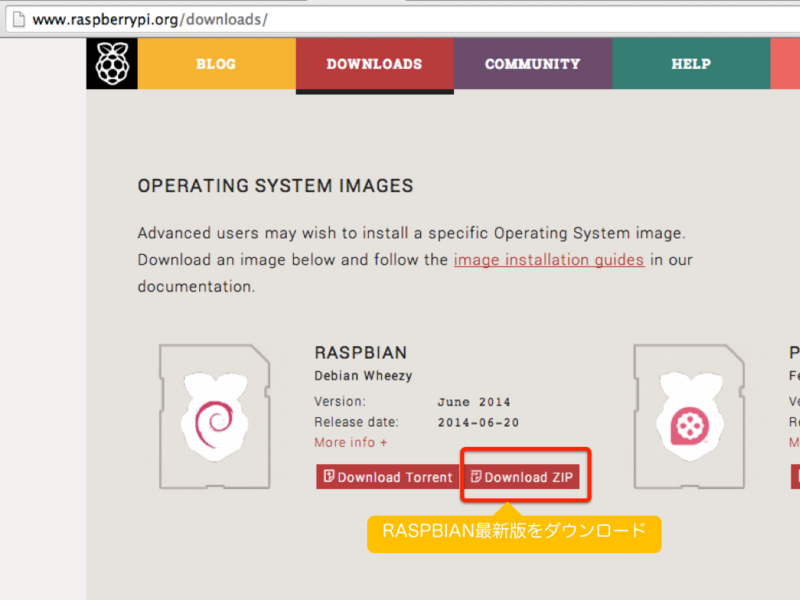The width and height of the screenshot is (800, 600).
Task: Open the BLOG section in the navigation
Action: point(216,63)
